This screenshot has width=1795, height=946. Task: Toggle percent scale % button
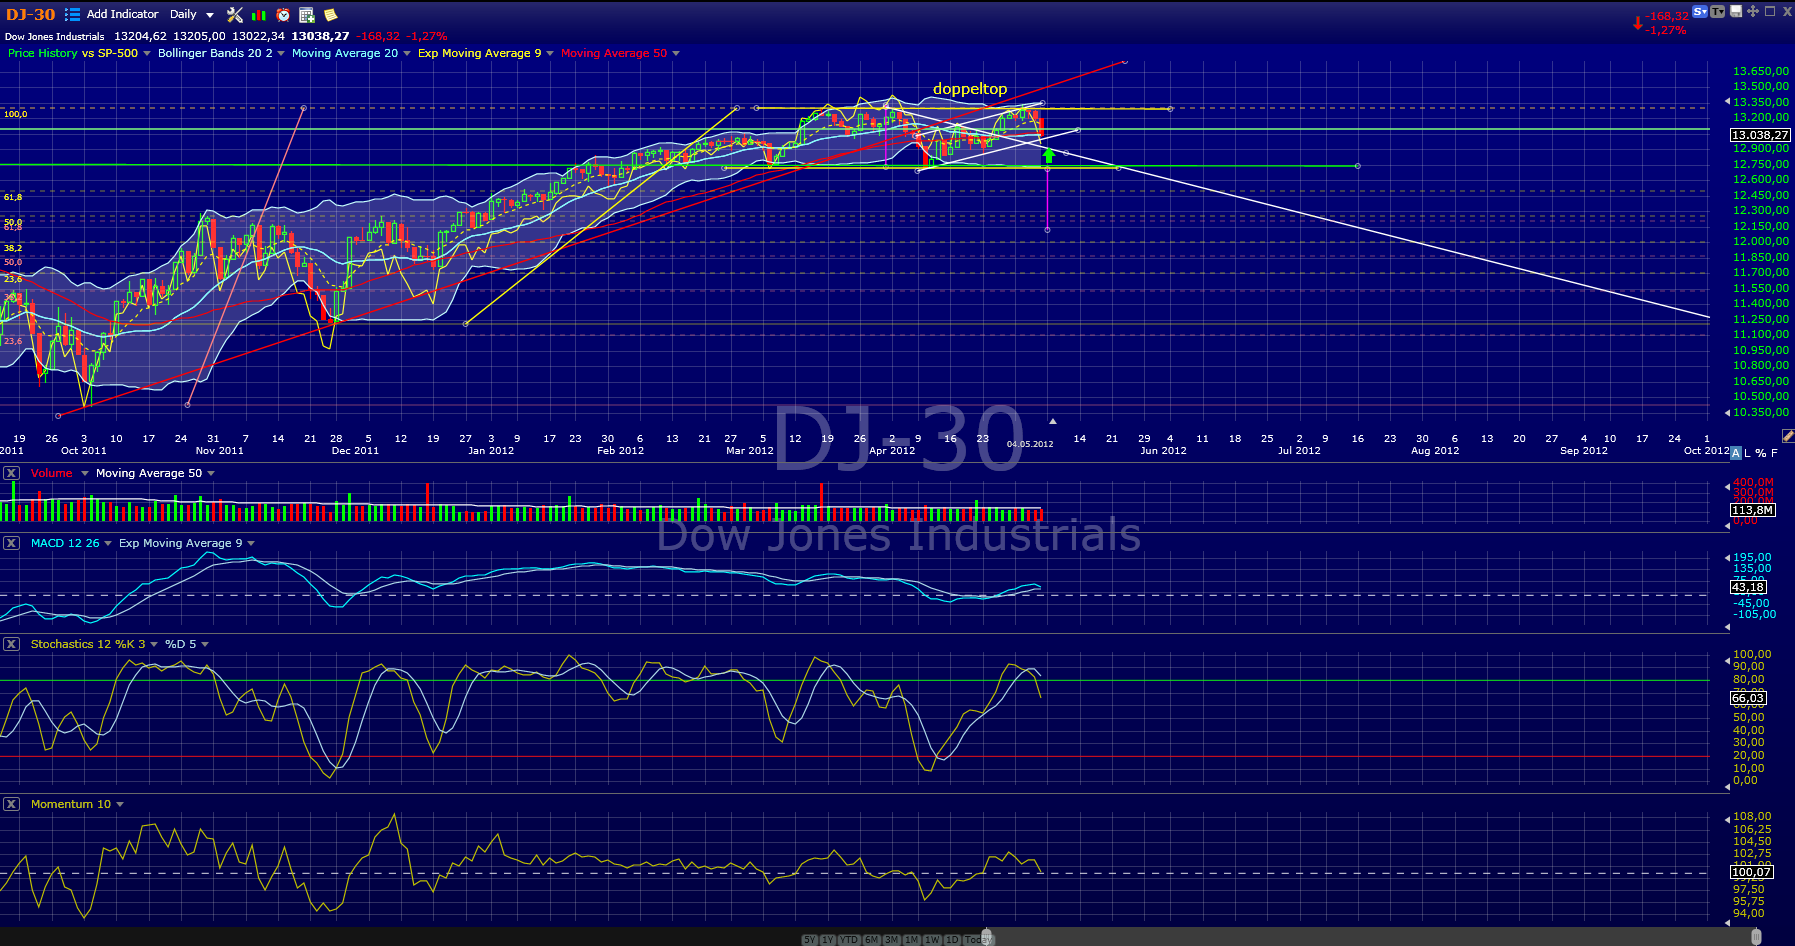1761,453
